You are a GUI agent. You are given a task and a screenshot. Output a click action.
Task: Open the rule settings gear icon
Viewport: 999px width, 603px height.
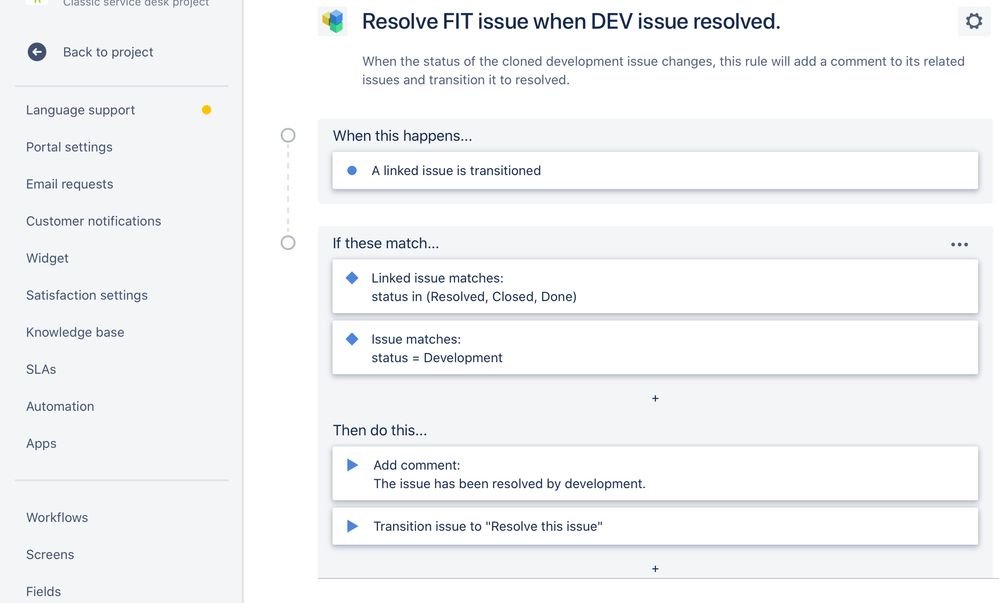point(974,21)
